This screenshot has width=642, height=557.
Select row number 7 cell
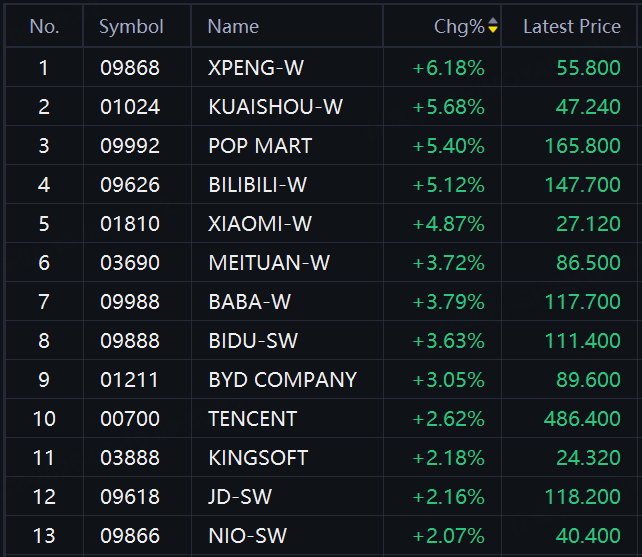[44, 302]
